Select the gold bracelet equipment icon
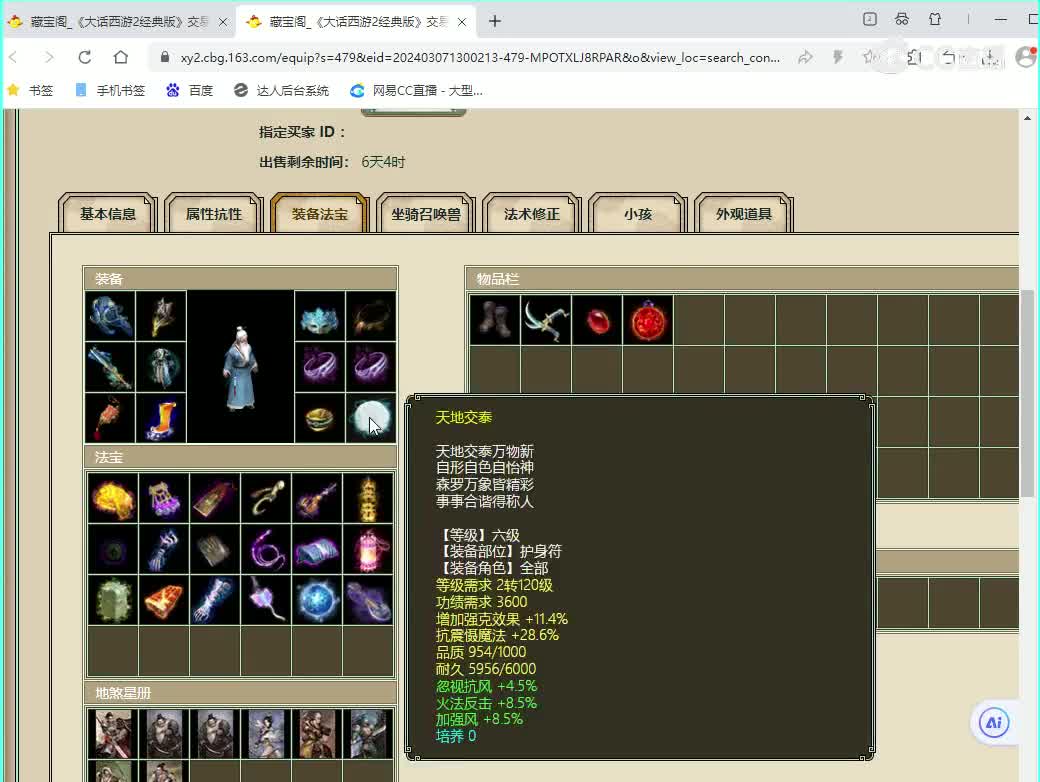Viewport: 1040px width, 782px height. pyautogui.click(x=320, y=418)
